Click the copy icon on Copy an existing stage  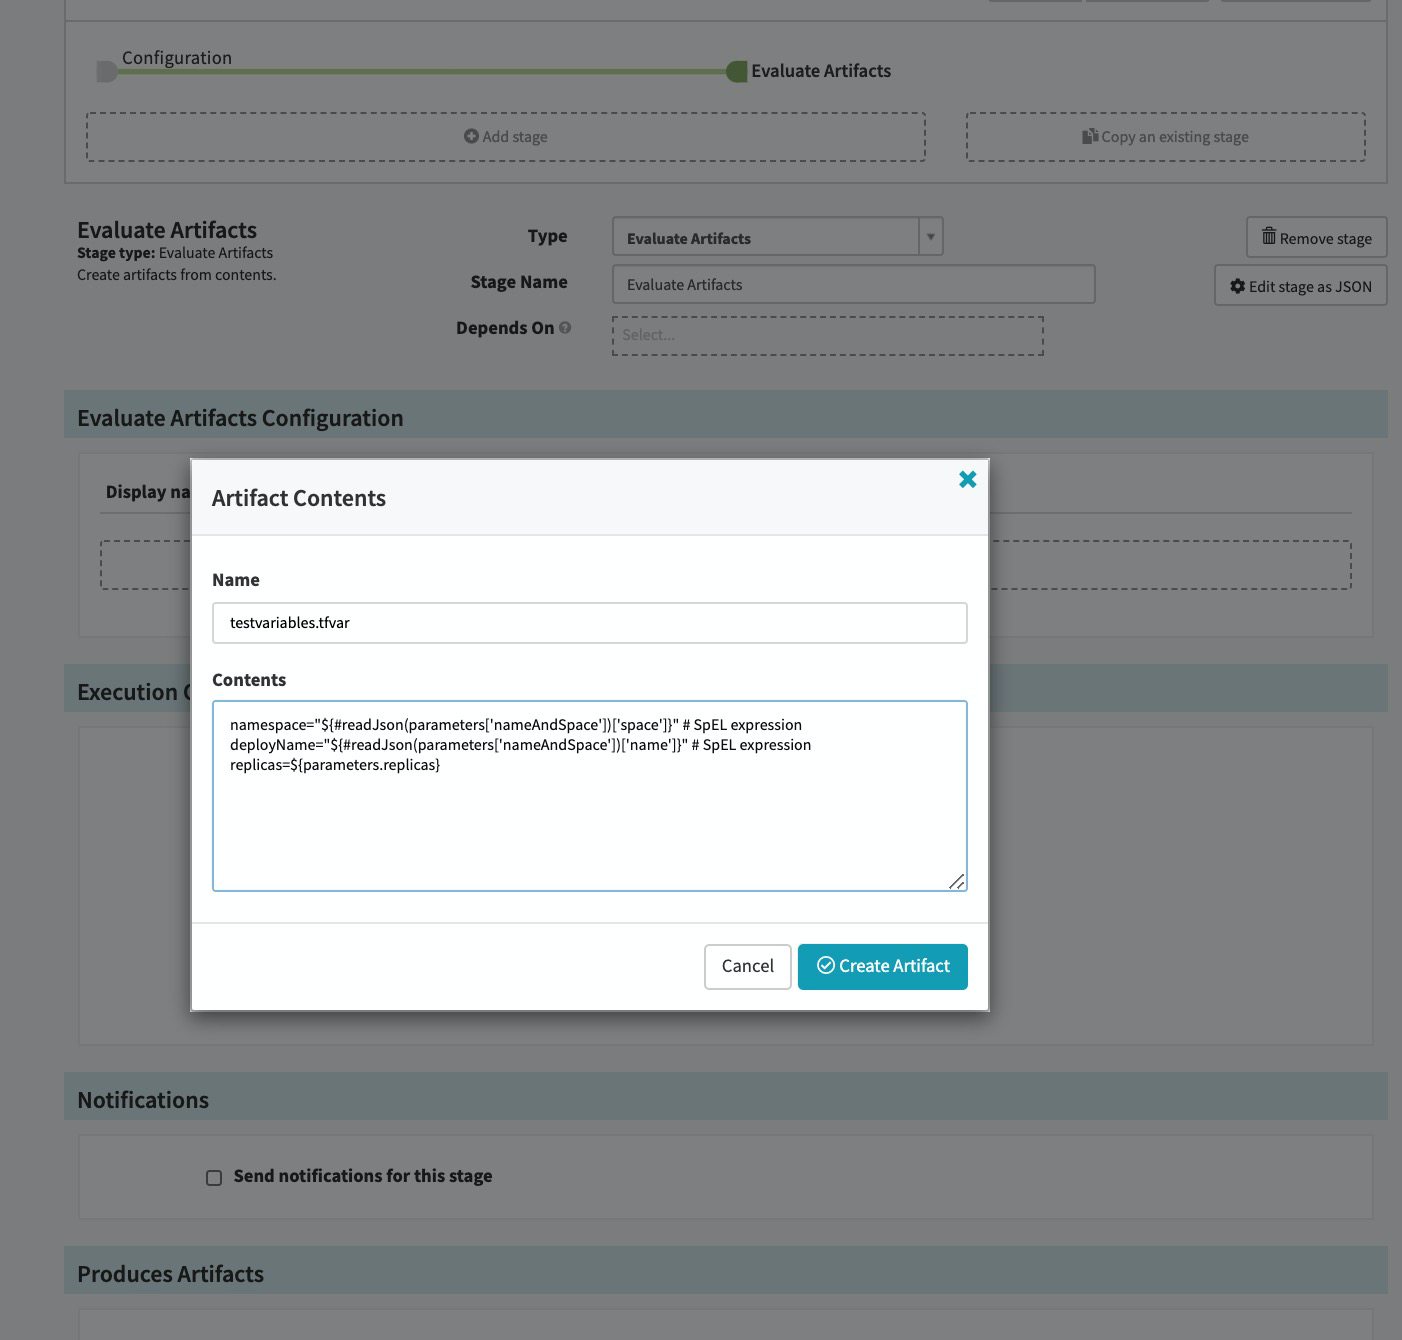(1089, 136)
